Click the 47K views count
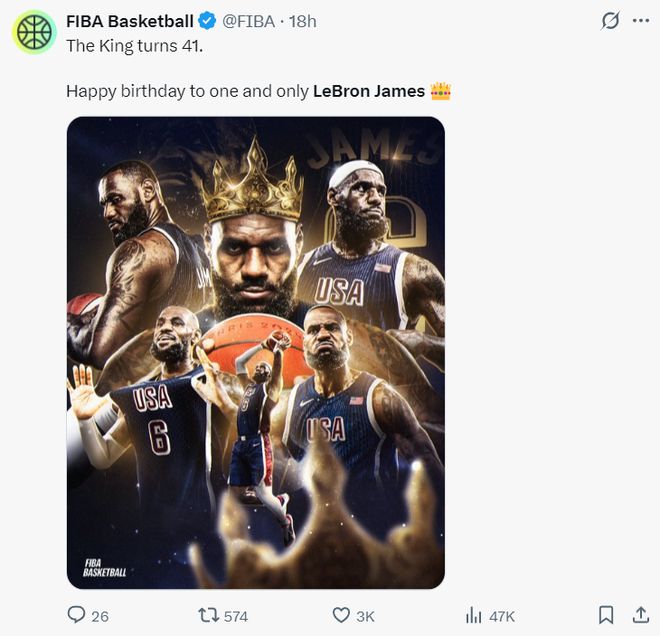Screen dimensions: 660x636 point(501,616)
